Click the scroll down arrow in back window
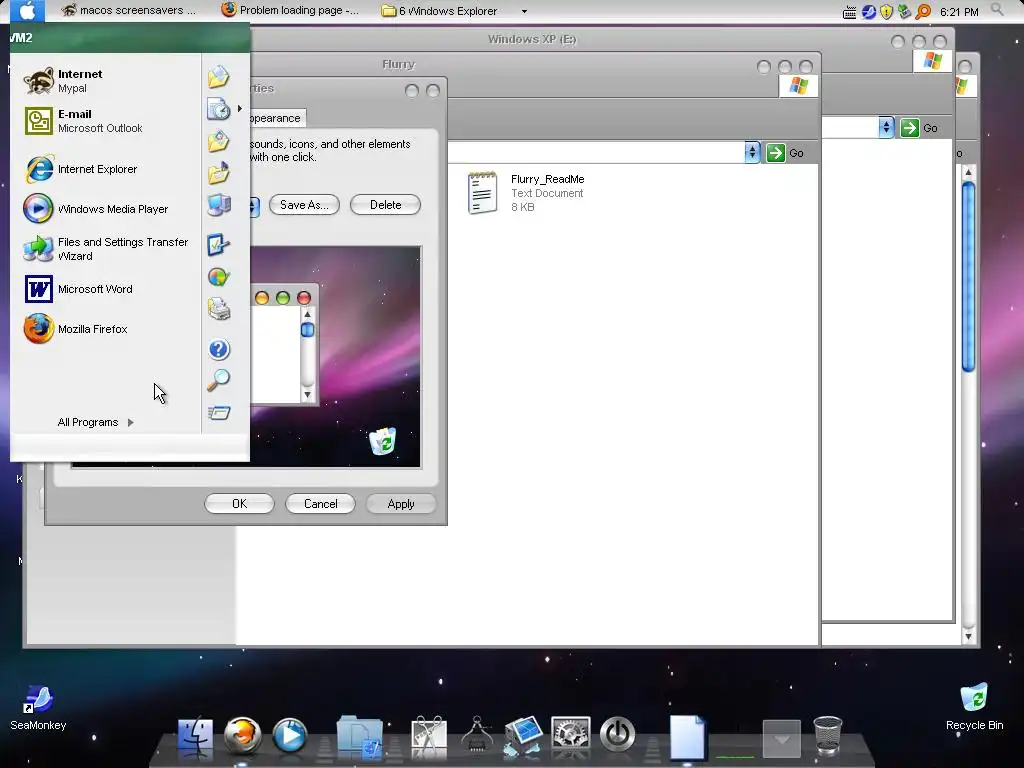The height and width of the screenshot is (768, 1024). pos(968,635)
